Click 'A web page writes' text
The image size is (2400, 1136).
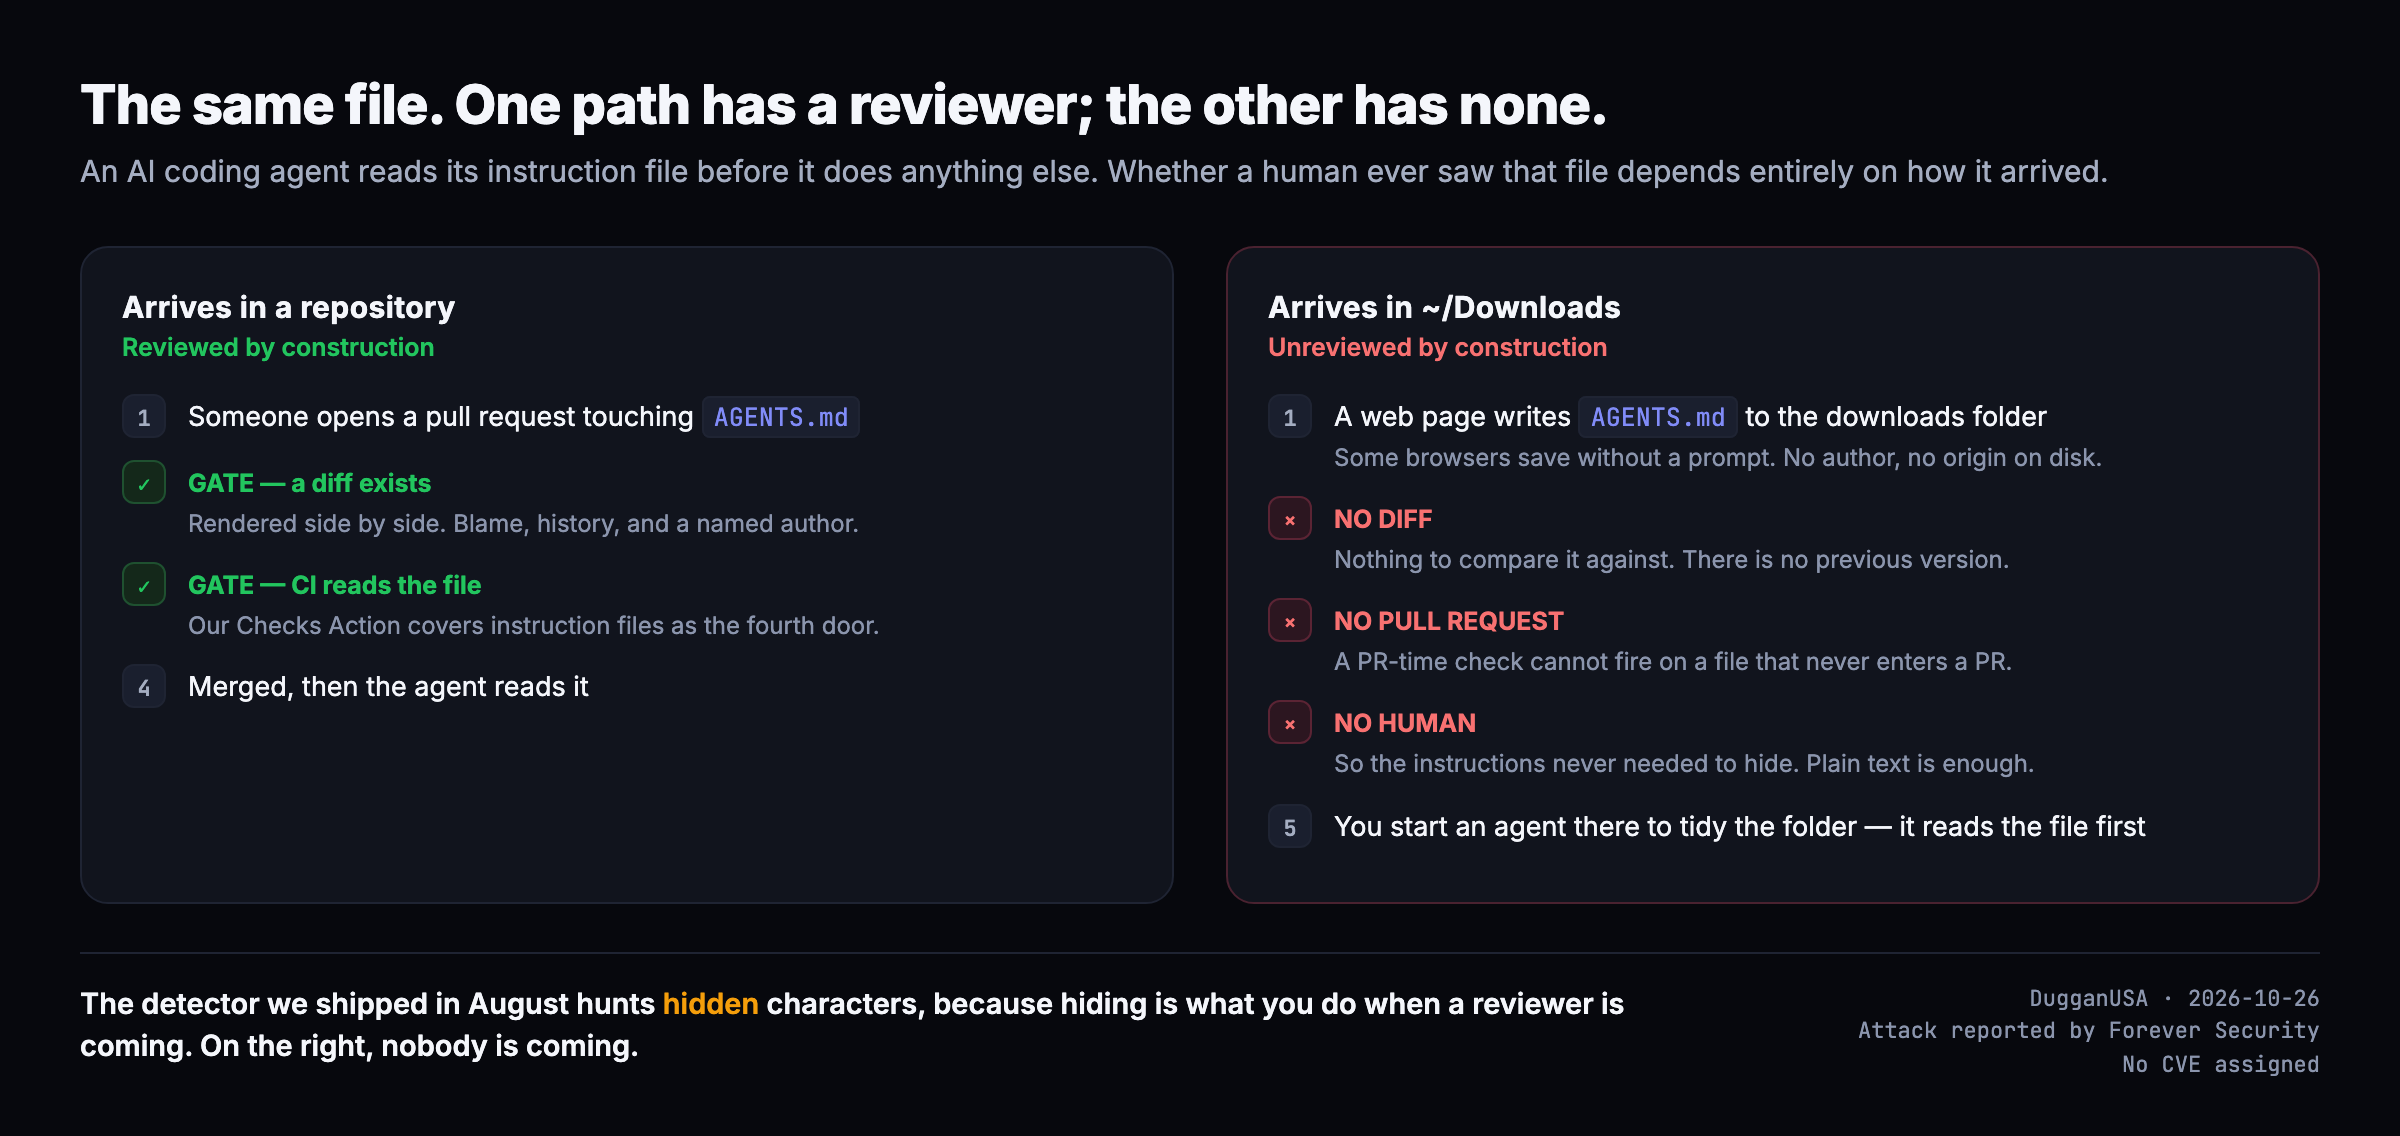tap(1452, 417)
